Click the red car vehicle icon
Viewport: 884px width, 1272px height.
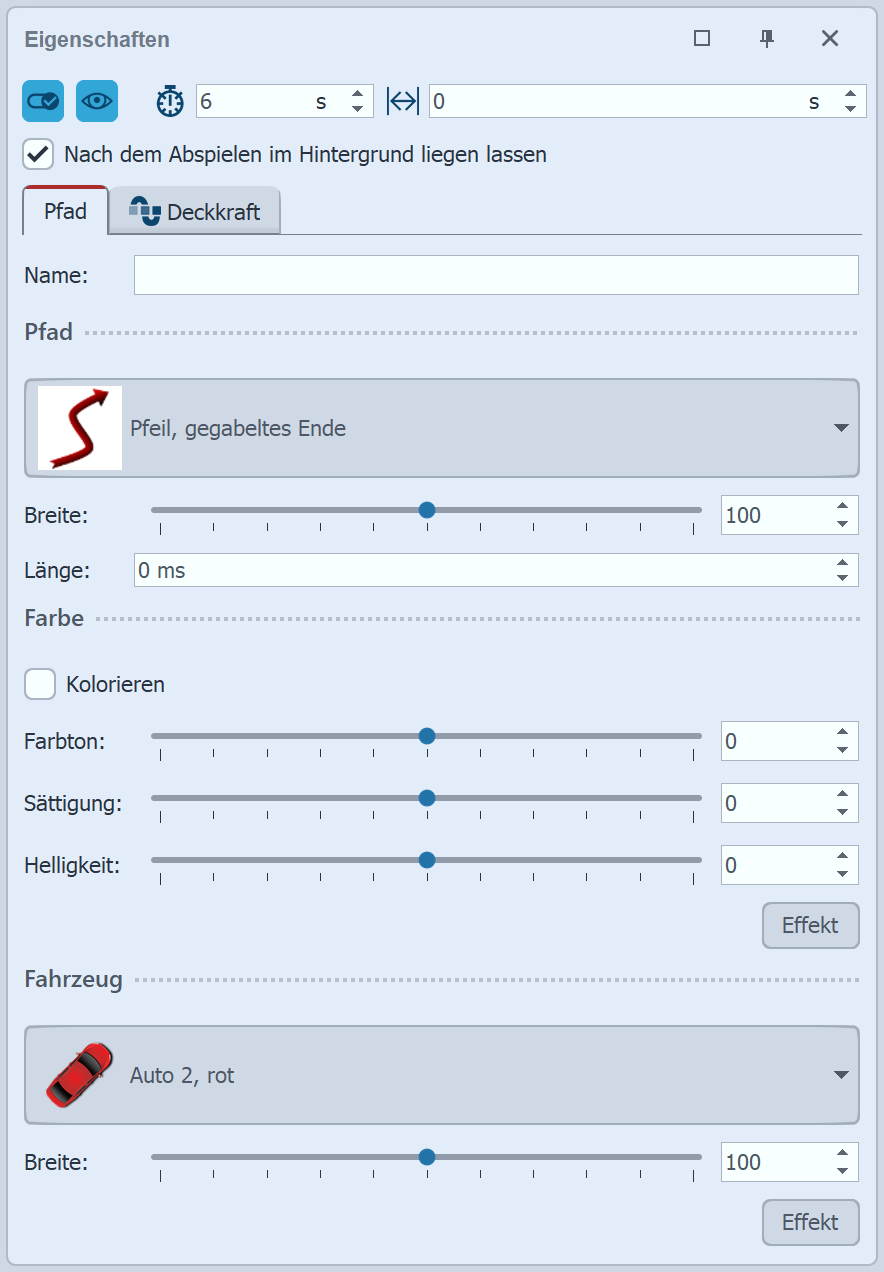click(x=80, y=1075)
